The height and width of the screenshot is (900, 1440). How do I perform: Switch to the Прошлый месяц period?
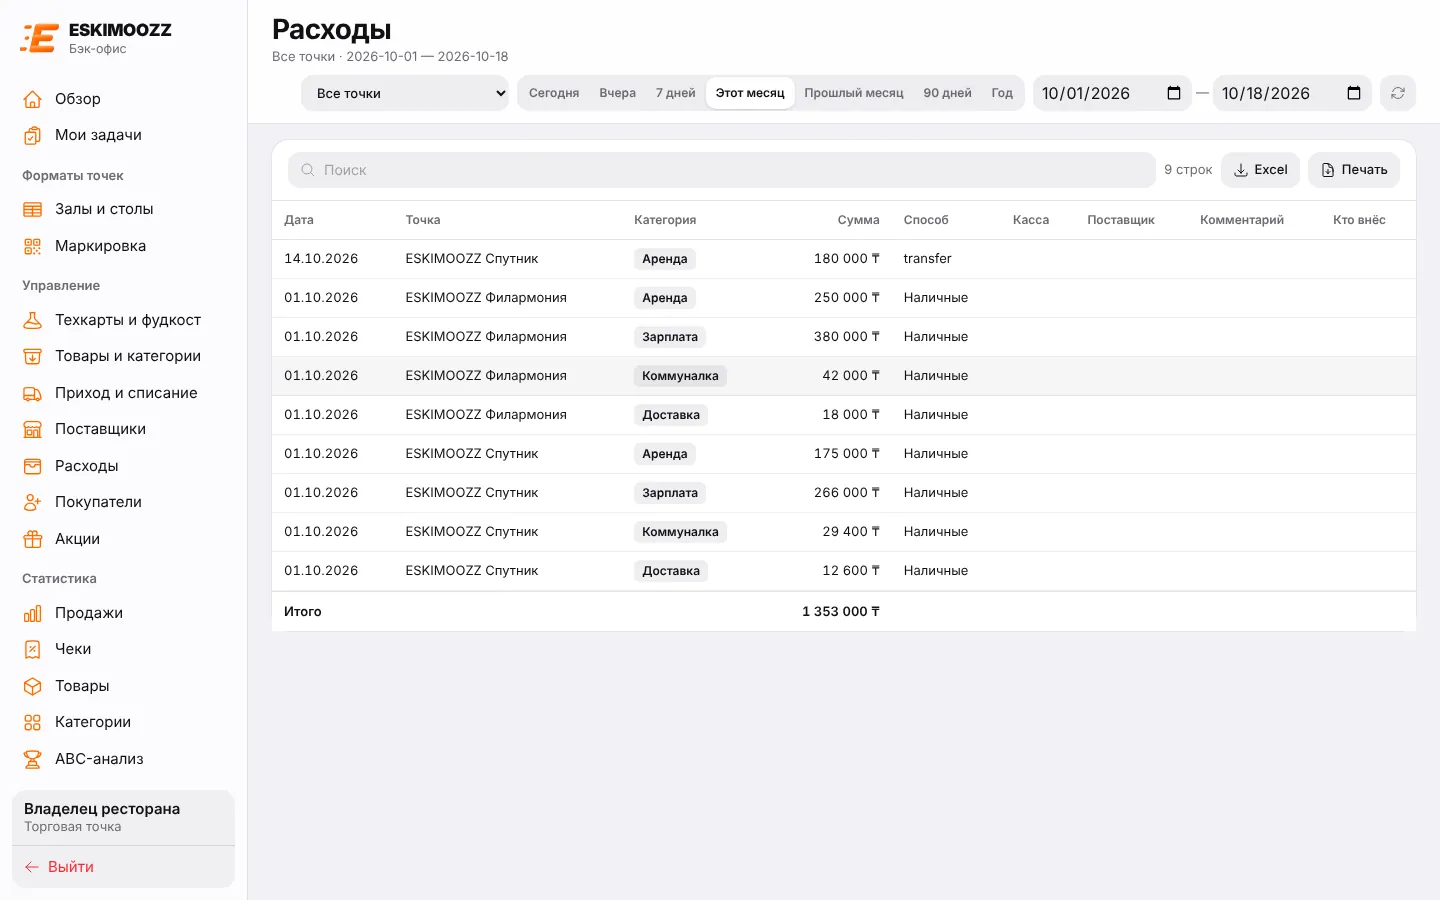854,93
